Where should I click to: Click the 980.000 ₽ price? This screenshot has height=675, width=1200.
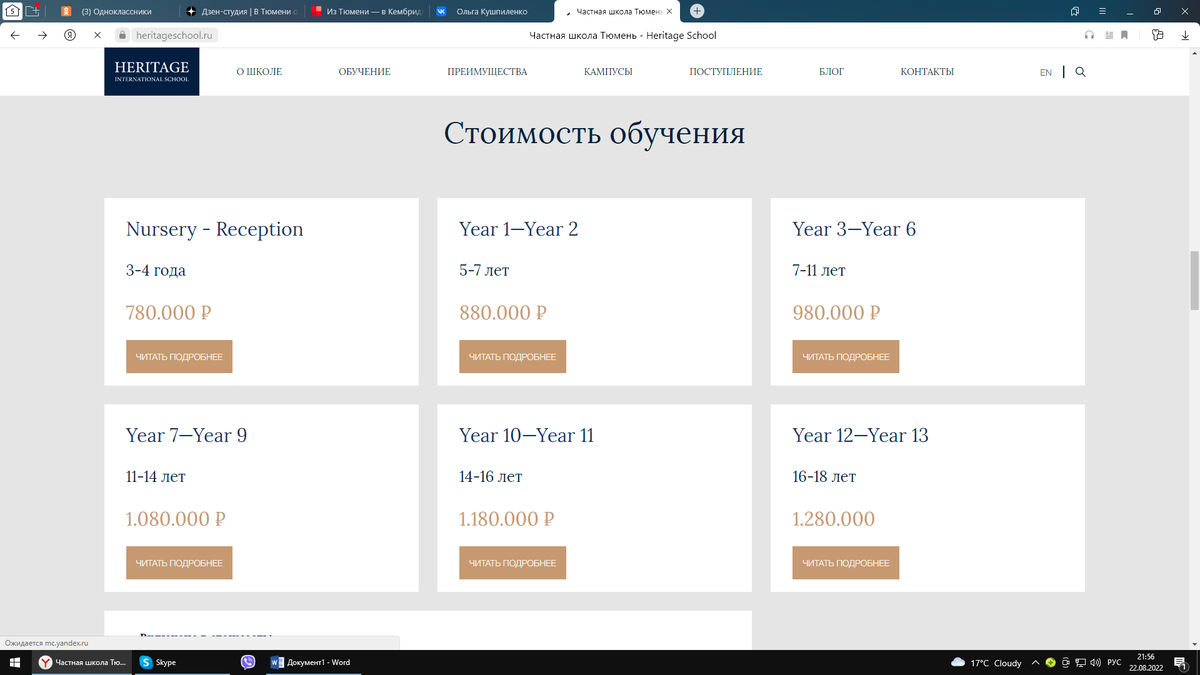(836, 312)
